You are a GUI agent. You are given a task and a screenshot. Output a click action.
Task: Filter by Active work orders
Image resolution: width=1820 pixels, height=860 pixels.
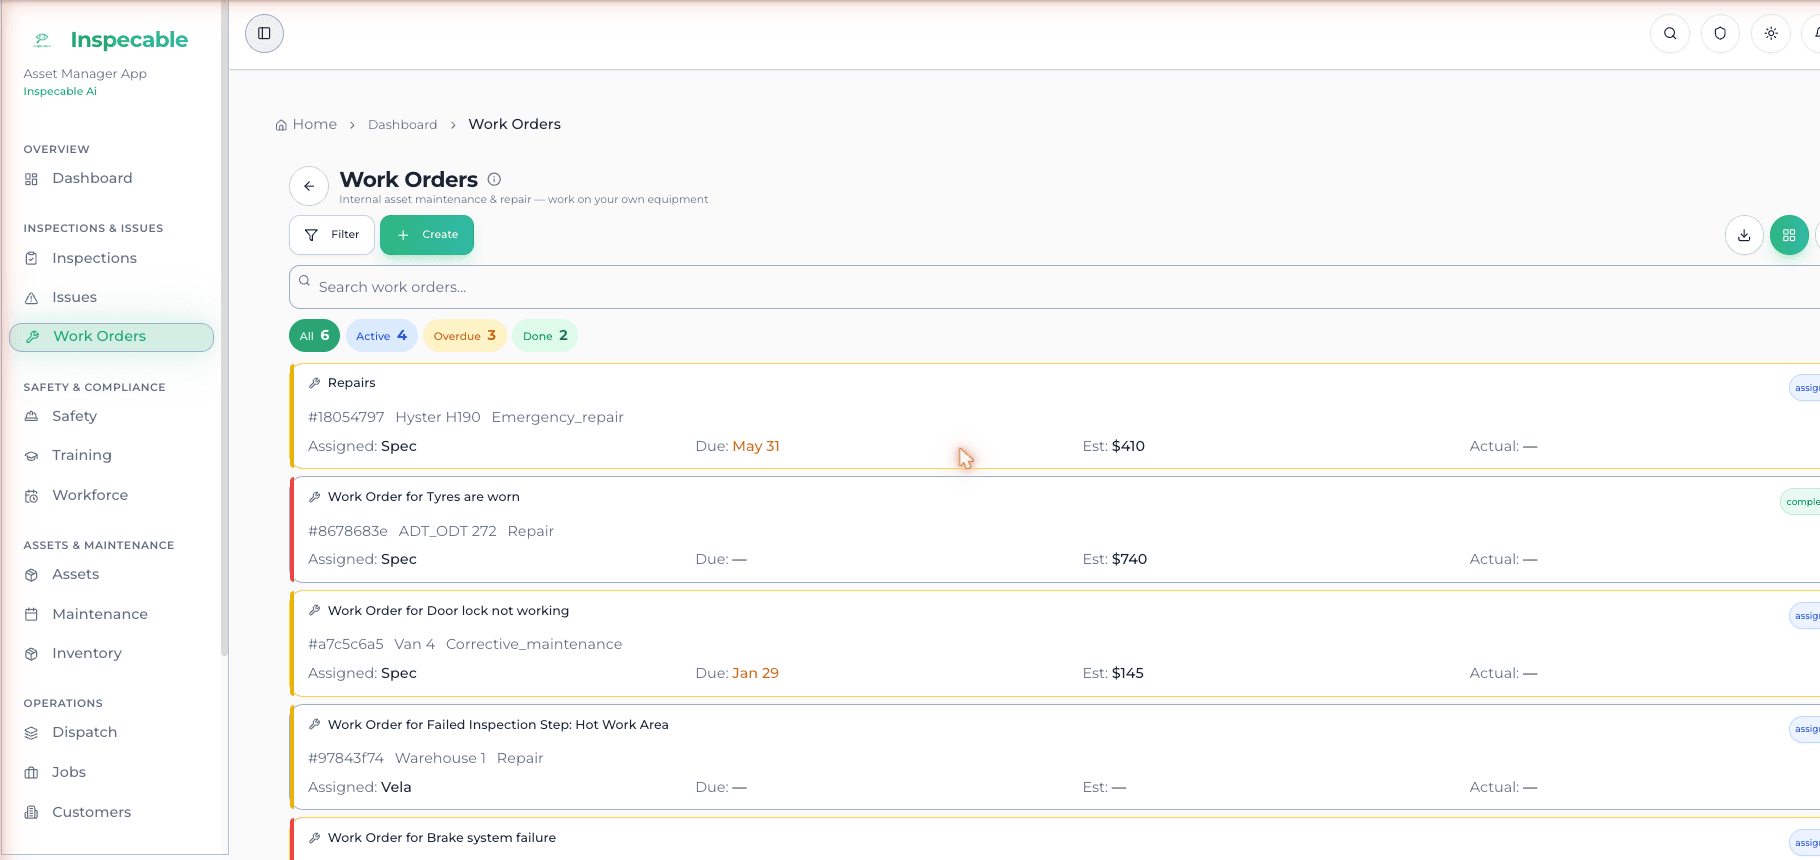click(x=381, y=336)
